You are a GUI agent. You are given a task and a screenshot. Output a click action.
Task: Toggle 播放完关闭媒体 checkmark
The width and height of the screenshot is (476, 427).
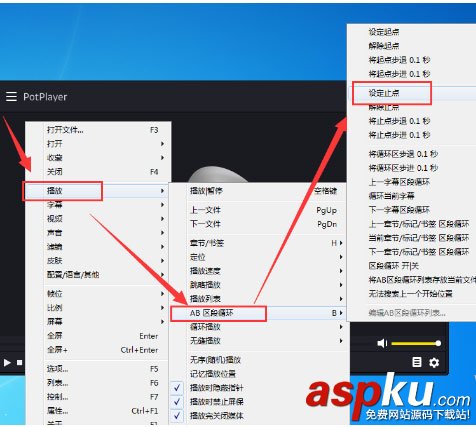pyautogui.click(x=177, y=416)
